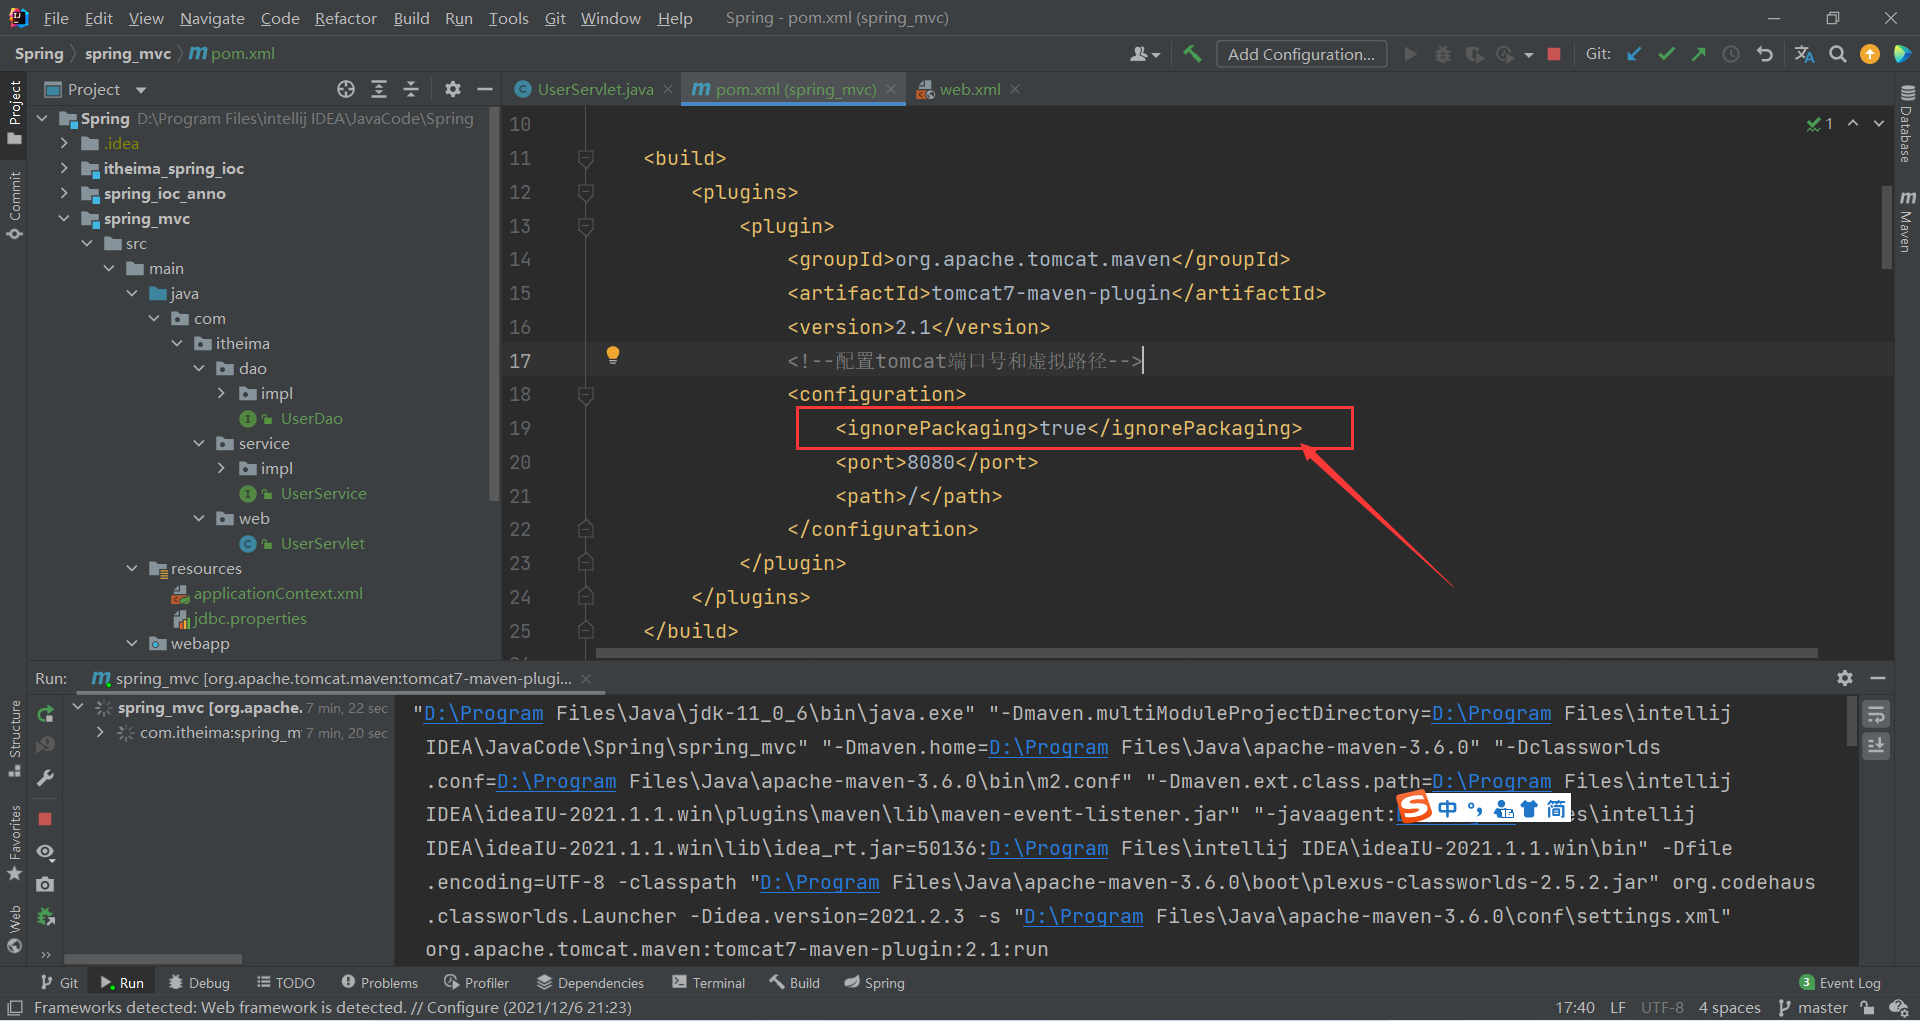The width and height of the screenshot is (1920, 1021).
Task: Expand the webapp folder
Action: (132, 643)
